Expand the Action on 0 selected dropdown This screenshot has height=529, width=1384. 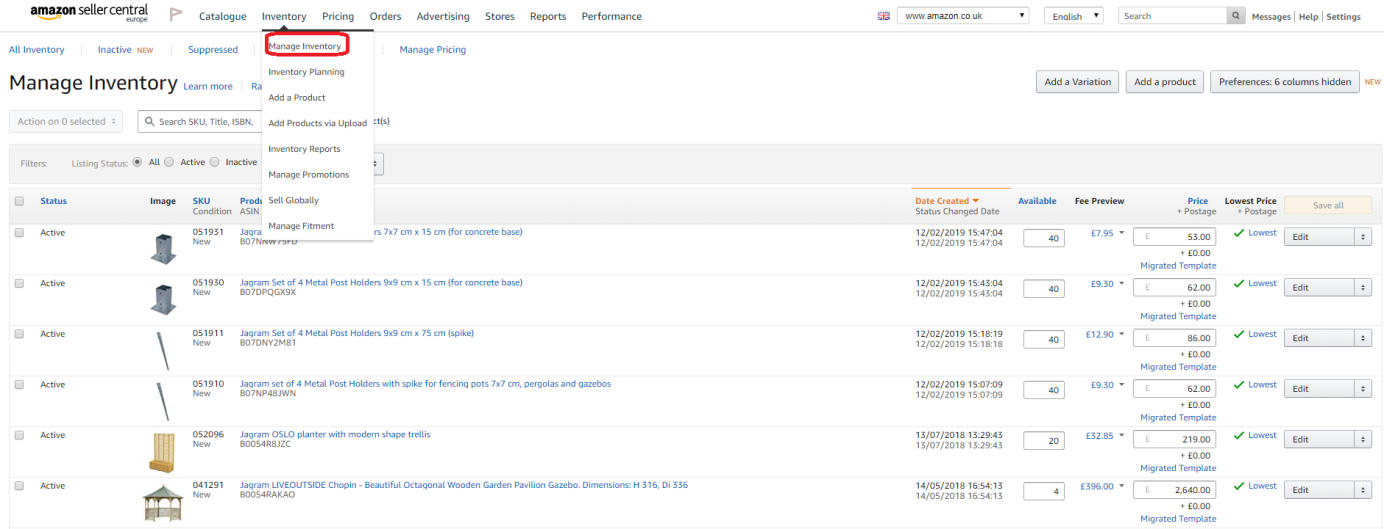tap(66, 121)
